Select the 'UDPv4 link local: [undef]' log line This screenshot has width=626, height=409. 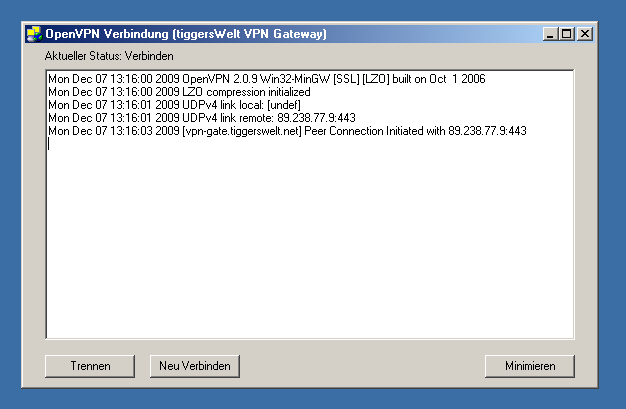point(174,105)
